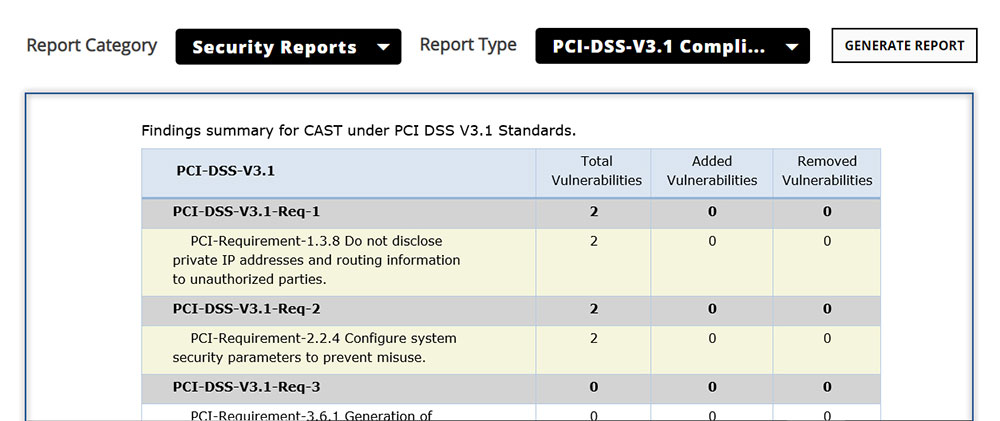The height and width of the screenshot is (421, 1000).
Task: Select the PCI-DSS-V3.1-Req-2 group row
Action: (x=246, y=309)
